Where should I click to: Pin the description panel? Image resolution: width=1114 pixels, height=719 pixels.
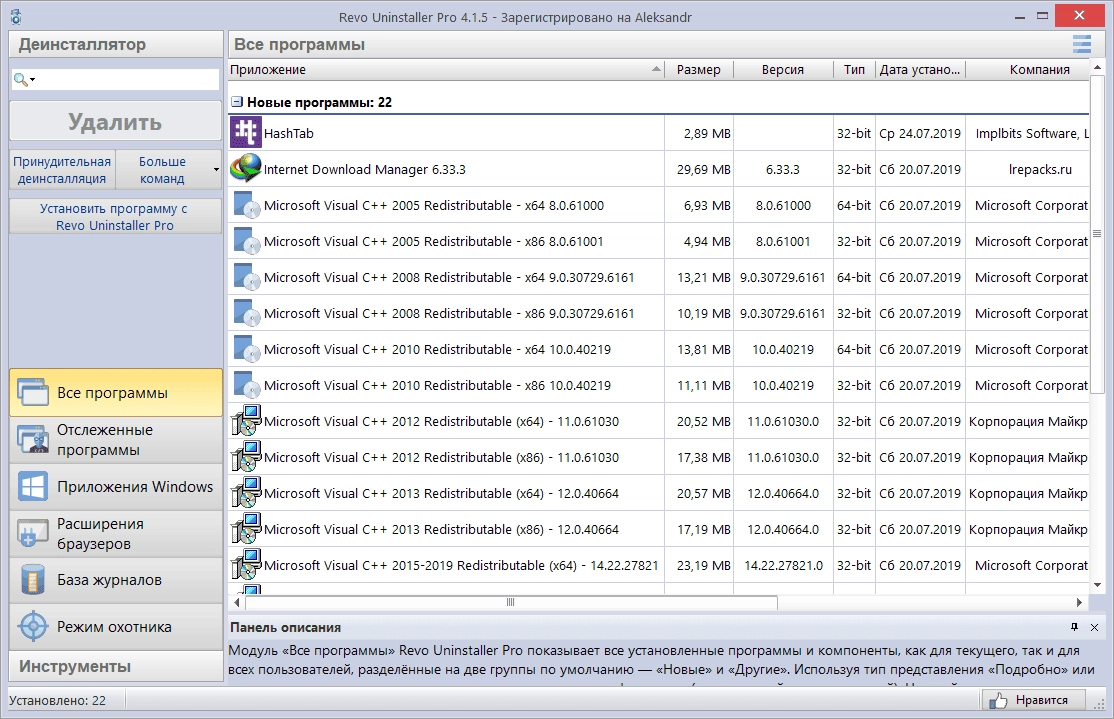point(1074,627)
